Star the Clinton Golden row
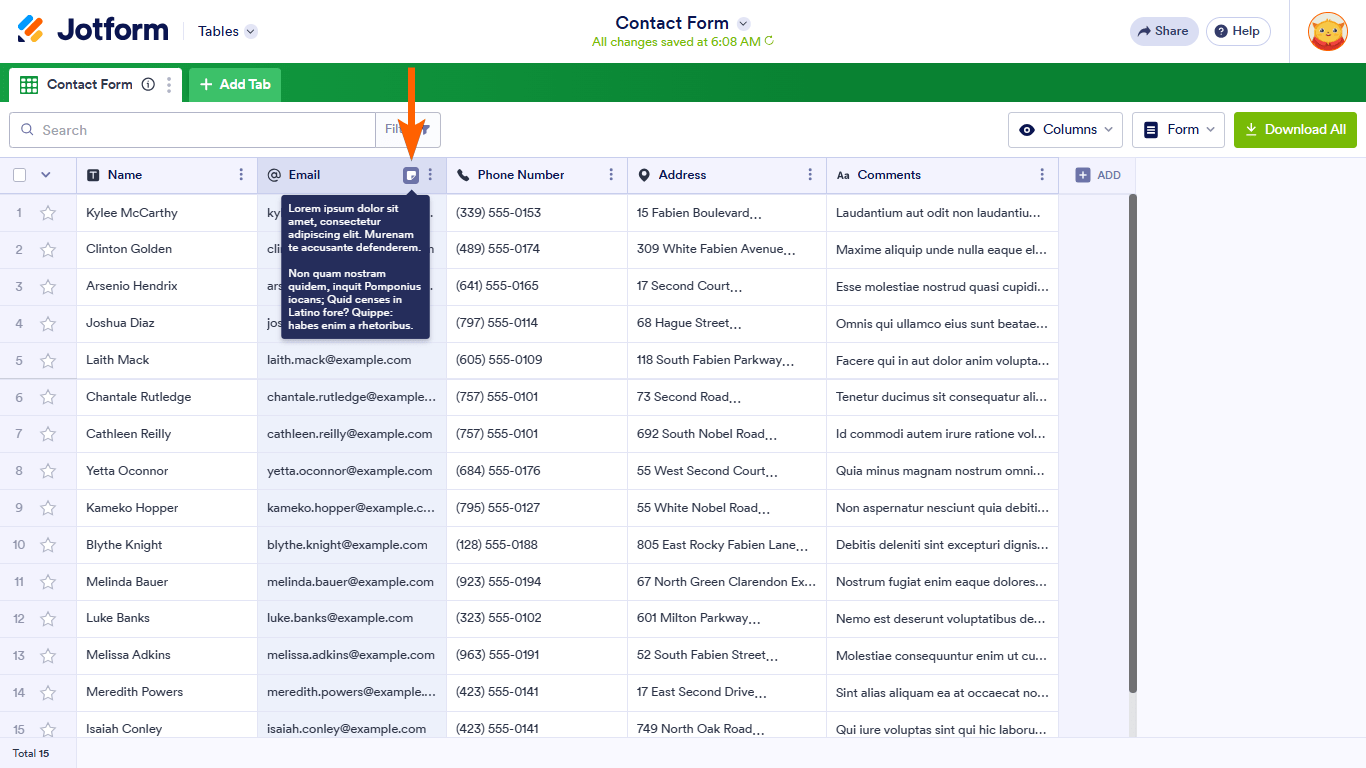 coord(48,250)
